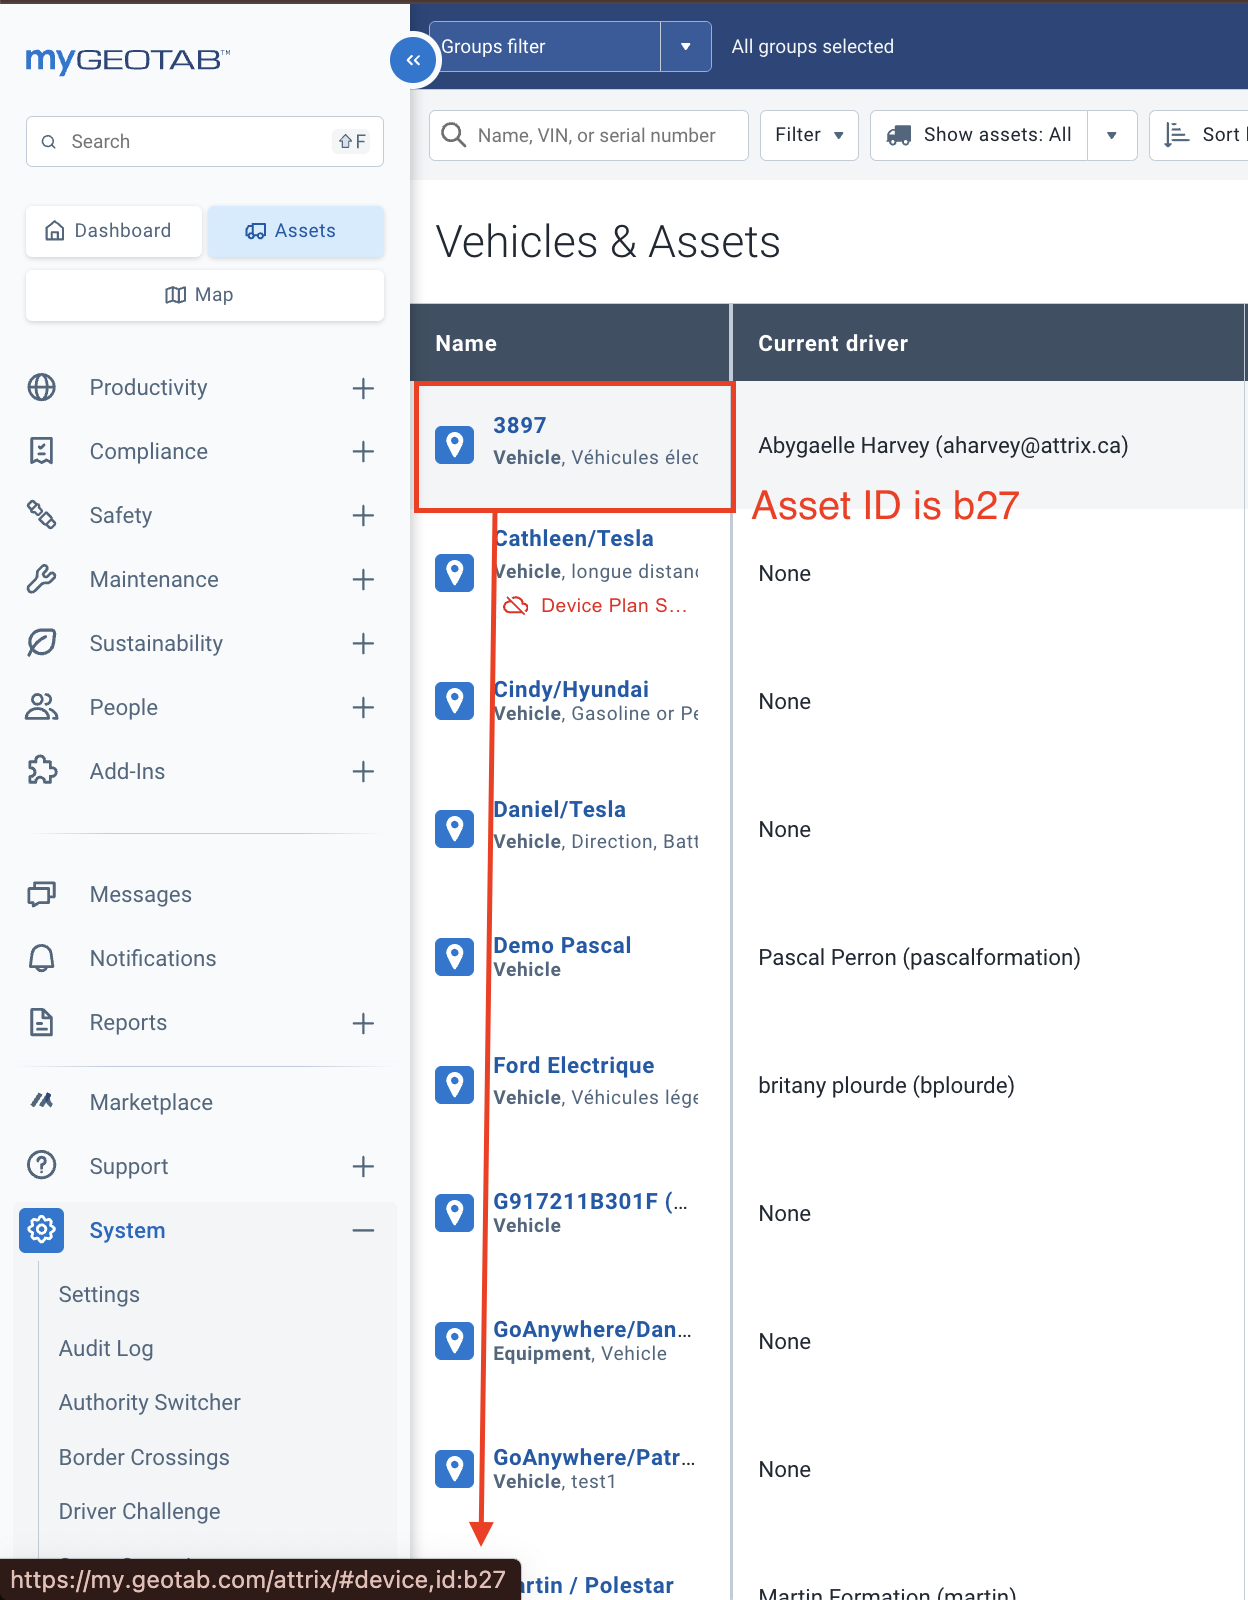Viewport: 1248px width, 1600px height.
Task: Switch to the Dashboard tab
Action: pos(114,231)
